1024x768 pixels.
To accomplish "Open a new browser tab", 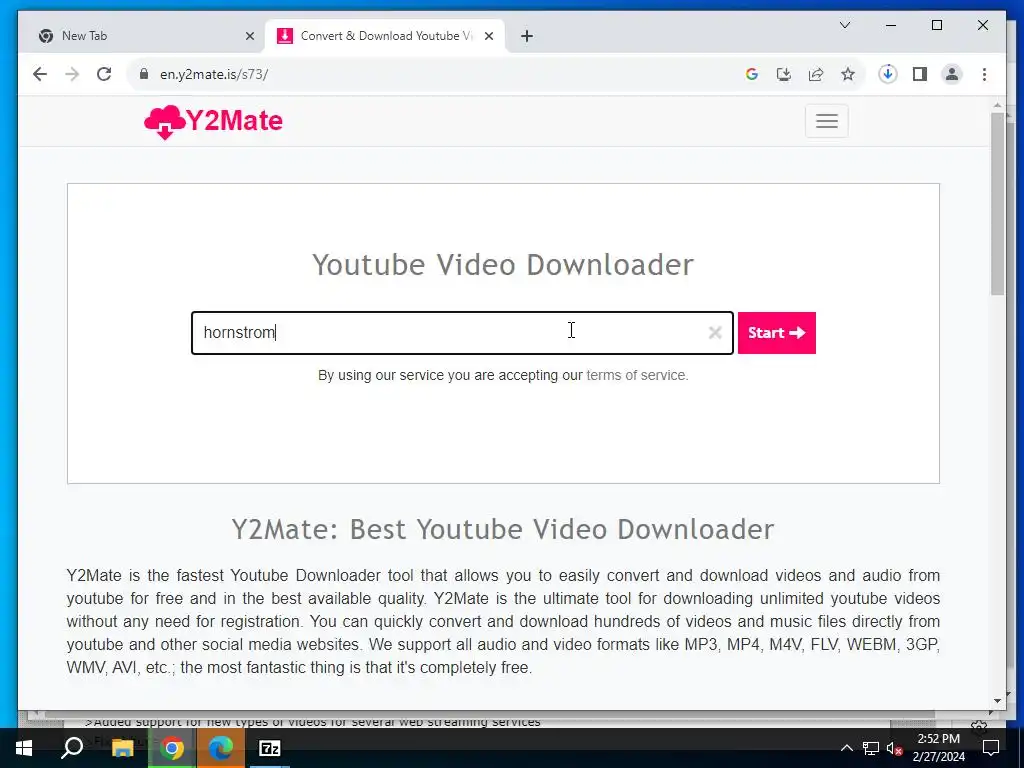I will (527, 36).
